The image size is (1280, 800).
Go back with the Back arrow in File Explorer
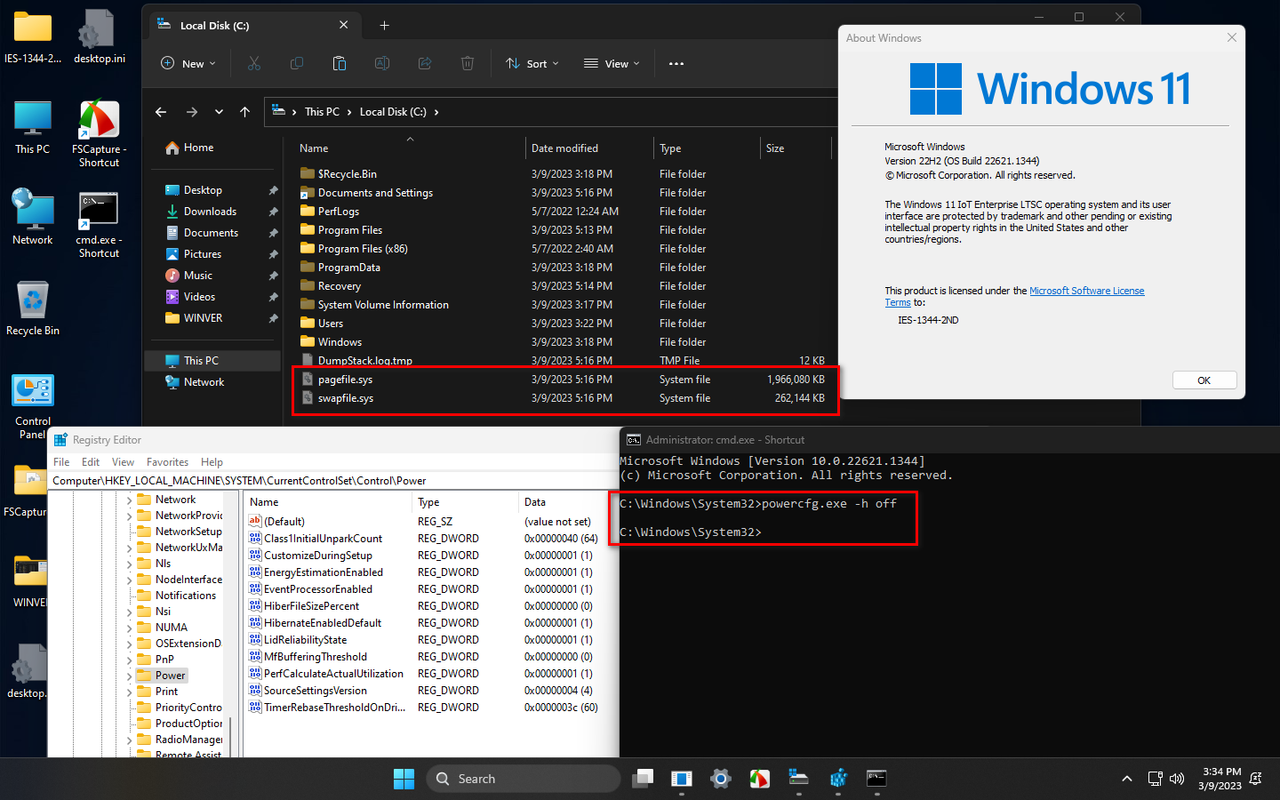[161, 112]
